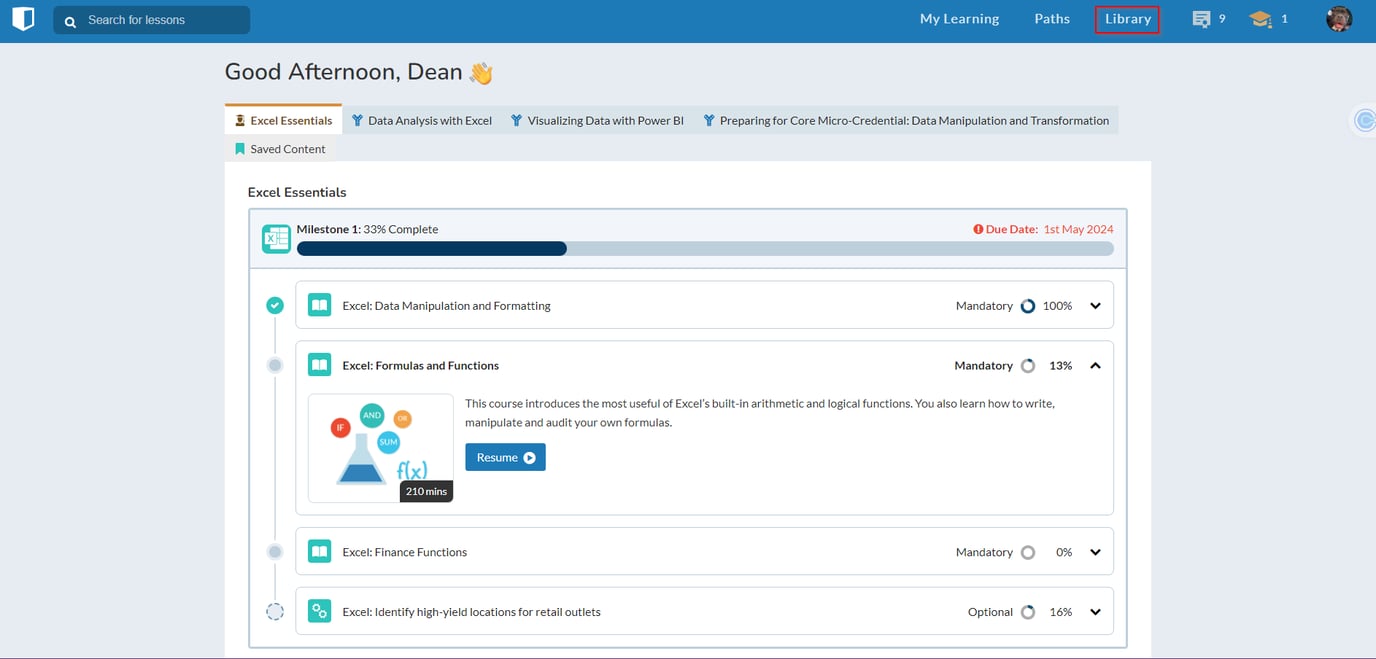1376x659 pixels.
Task: Click the step circle beside Formulas and Functions
Action: (x=275, y=366)
